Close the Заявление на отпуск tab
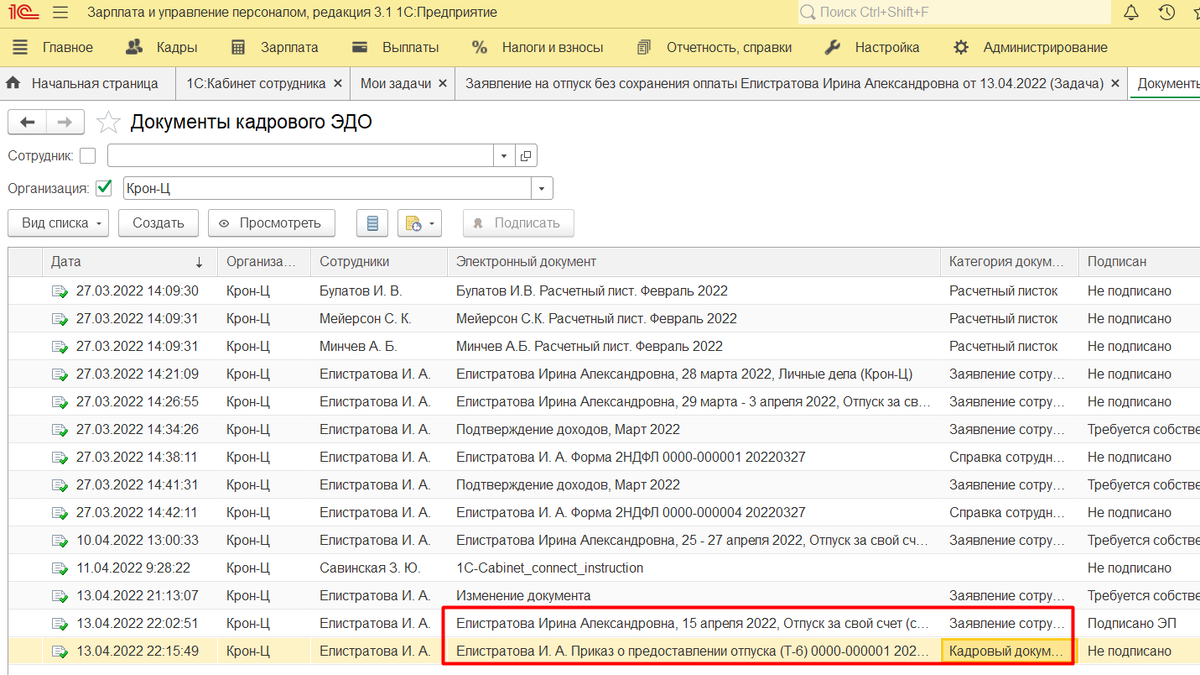 tap(1115, 84)
